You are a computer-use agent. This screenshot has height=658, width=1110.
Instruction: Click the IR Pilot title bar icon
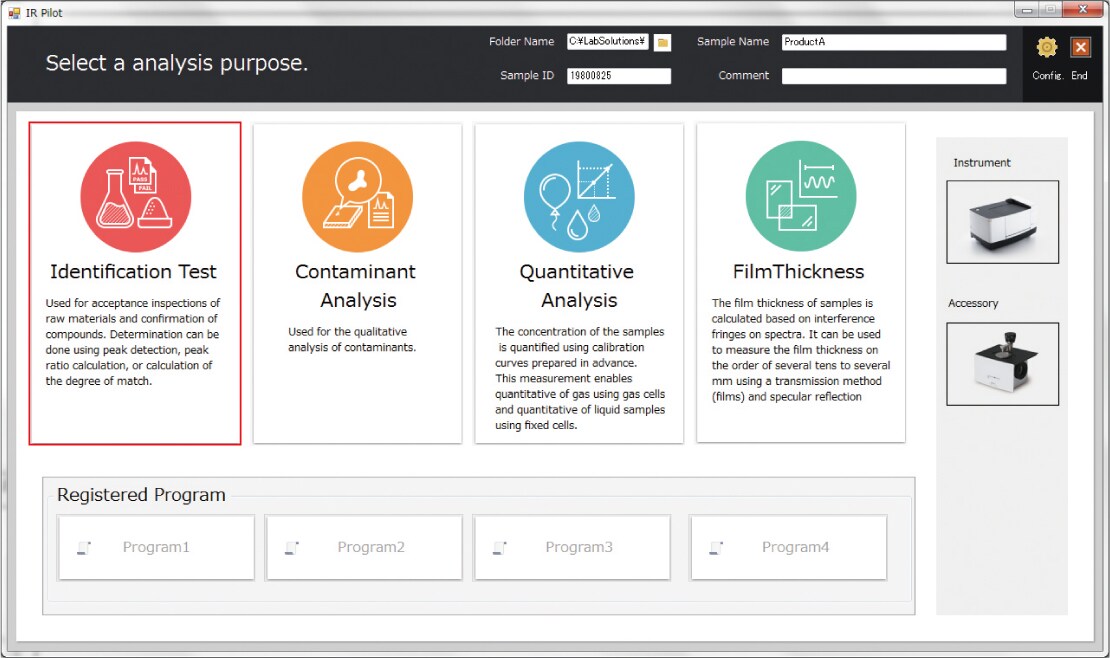[x=14, y=13]
